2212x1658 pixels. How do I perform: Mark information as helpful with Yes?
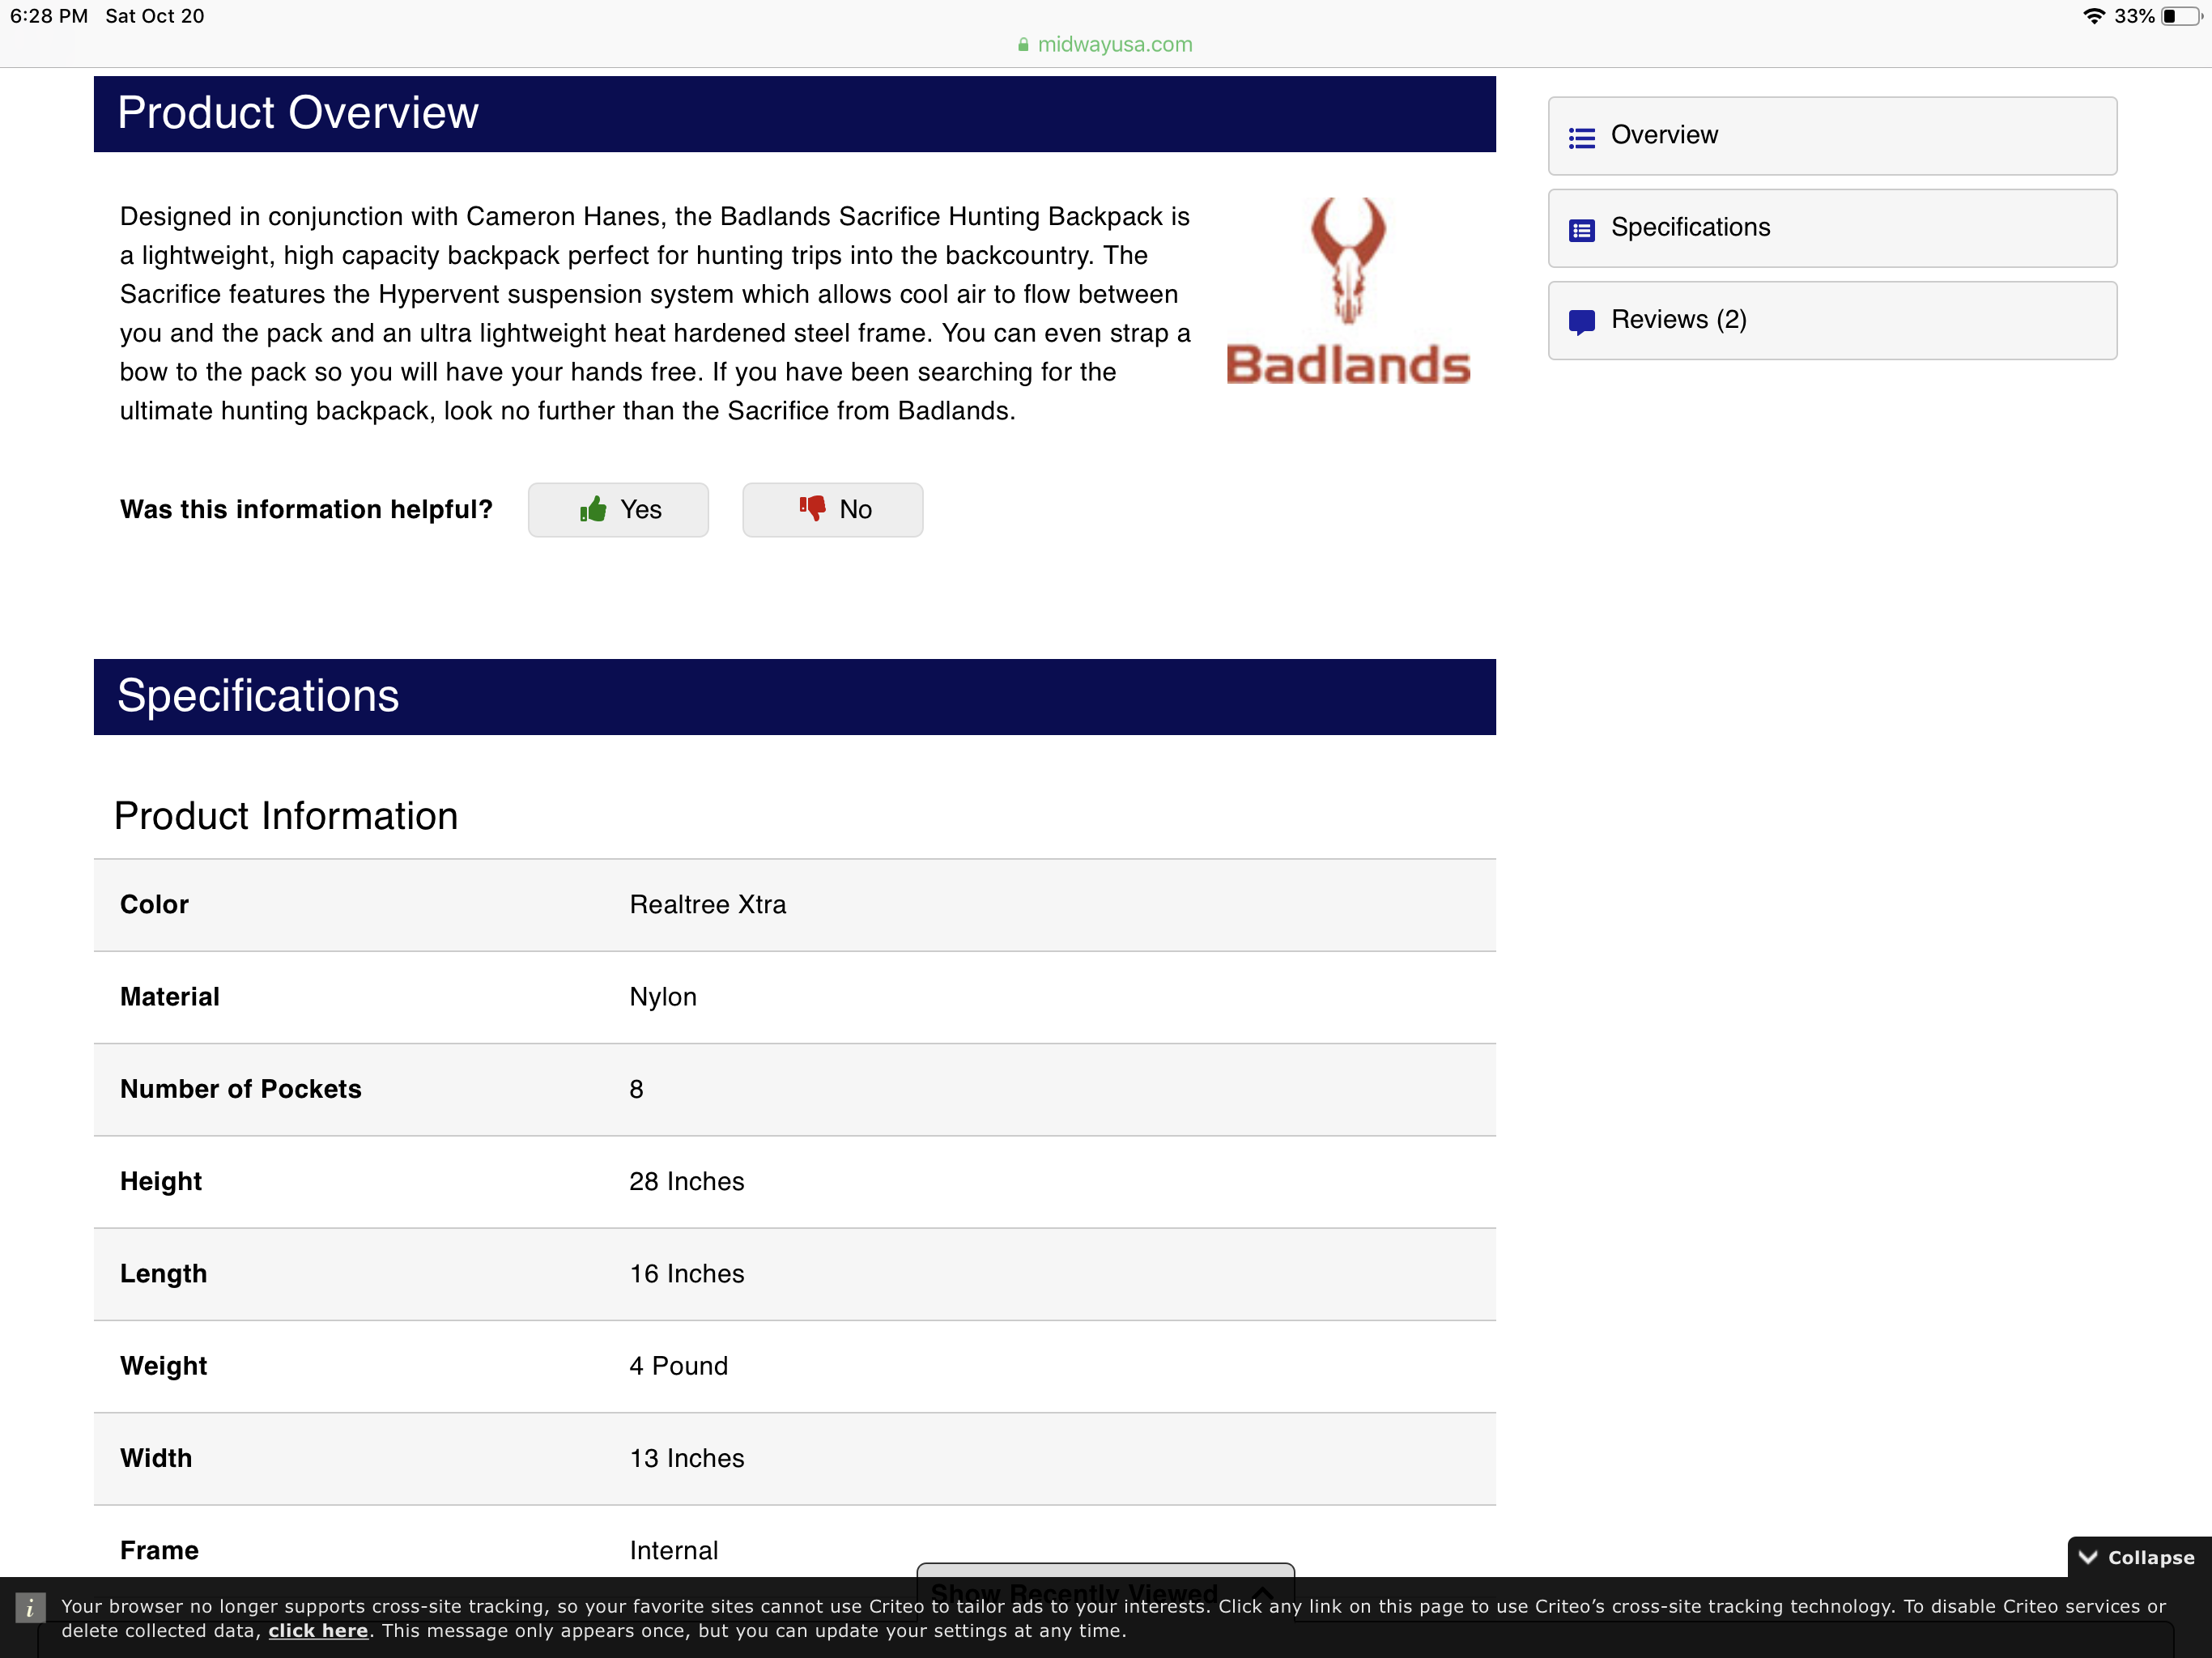tap(618, 510)
